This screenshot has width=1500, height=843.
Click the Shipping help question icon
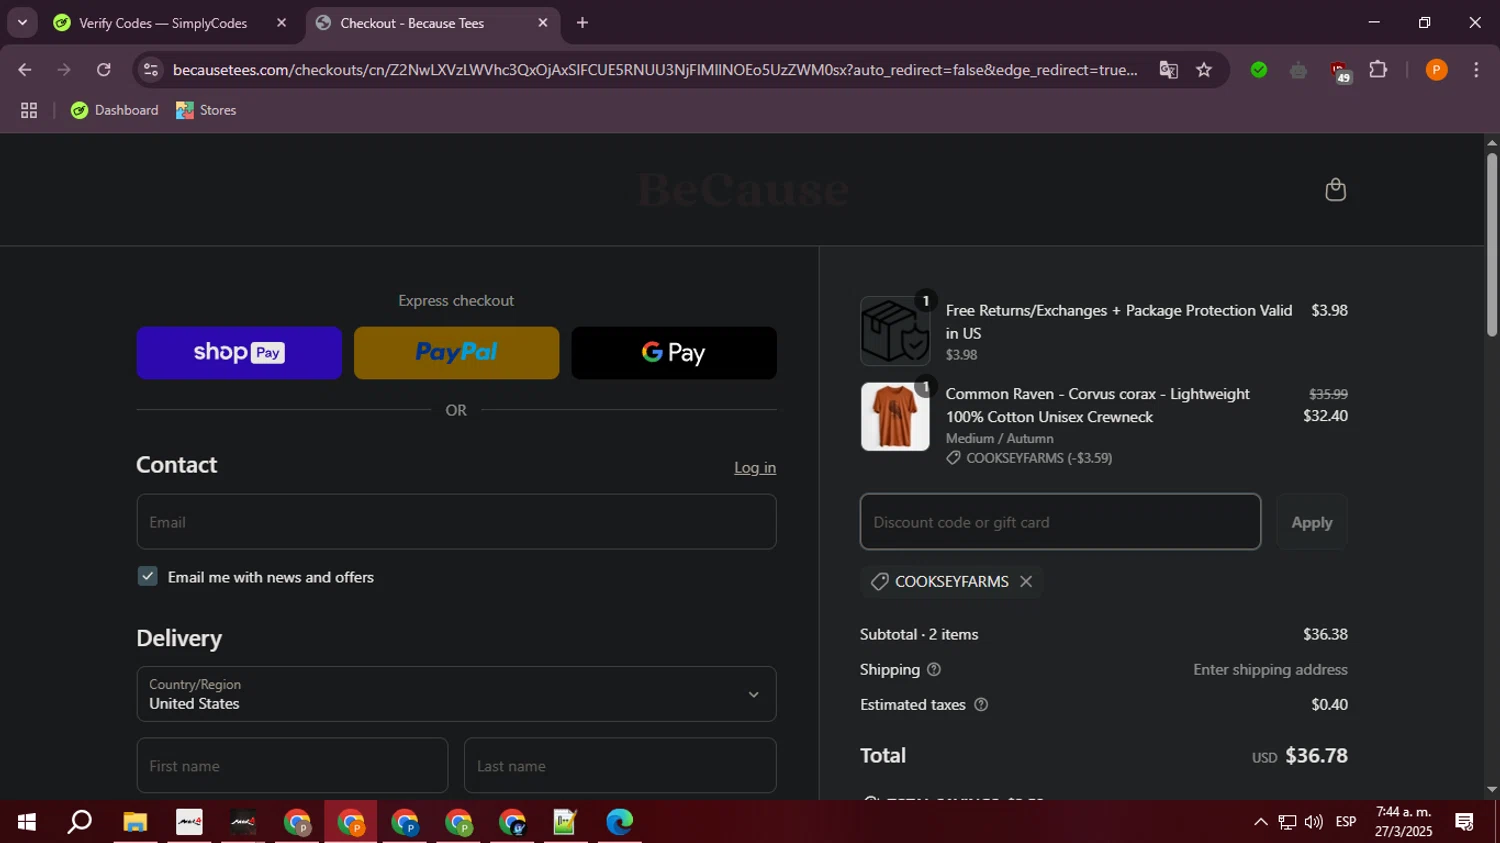pos(934,670)
